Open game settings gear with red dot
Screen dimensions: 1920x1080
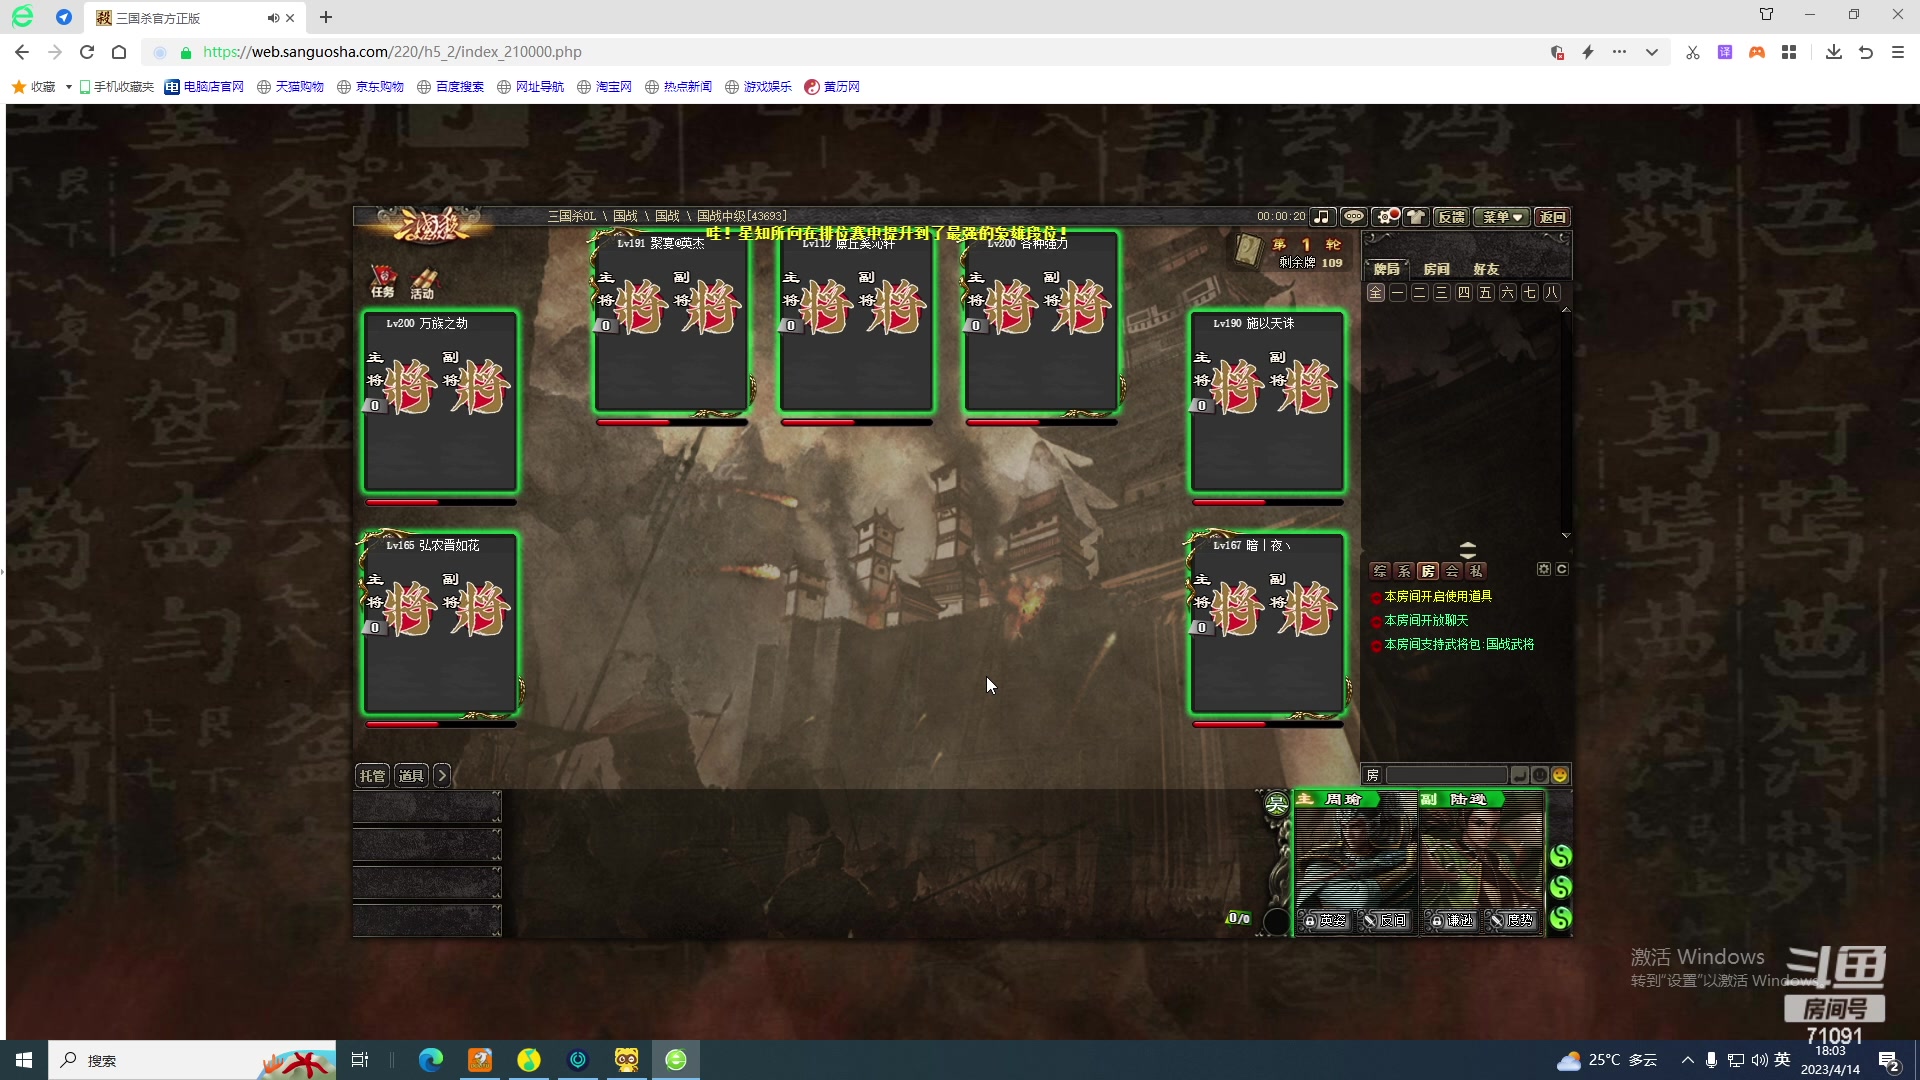pyautogui.click(x=1386, y=217)
